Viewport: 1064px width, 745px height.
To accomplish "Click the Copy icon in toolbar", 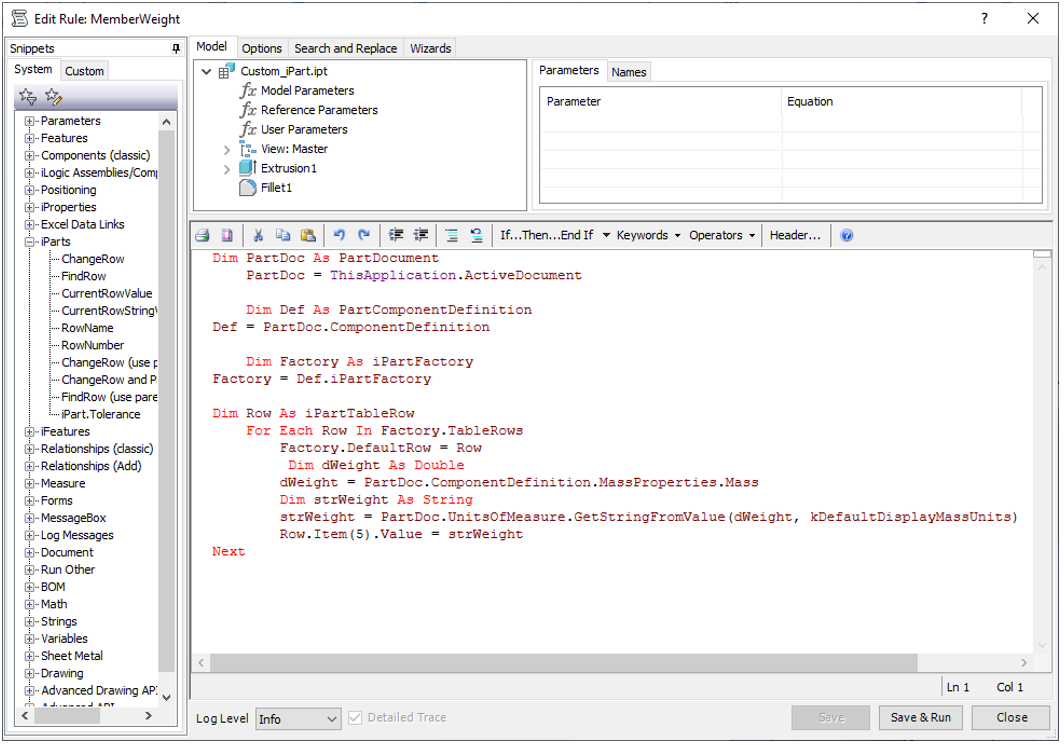I will pos(283,235).
